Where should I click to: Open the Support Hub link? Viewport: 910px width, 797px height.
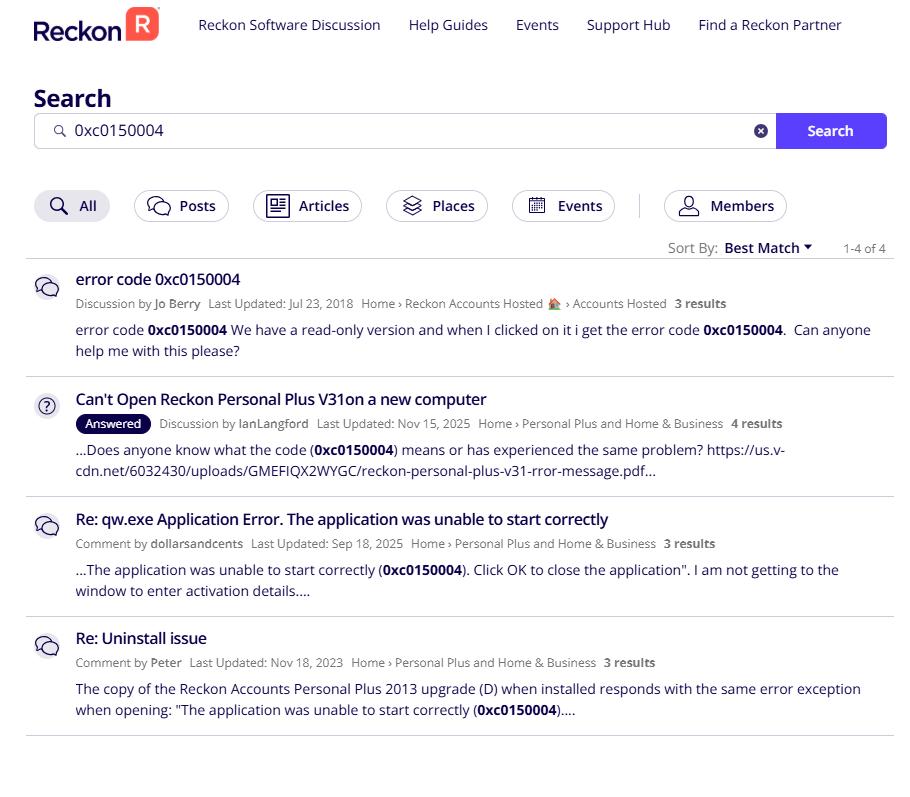coord(629,25)
